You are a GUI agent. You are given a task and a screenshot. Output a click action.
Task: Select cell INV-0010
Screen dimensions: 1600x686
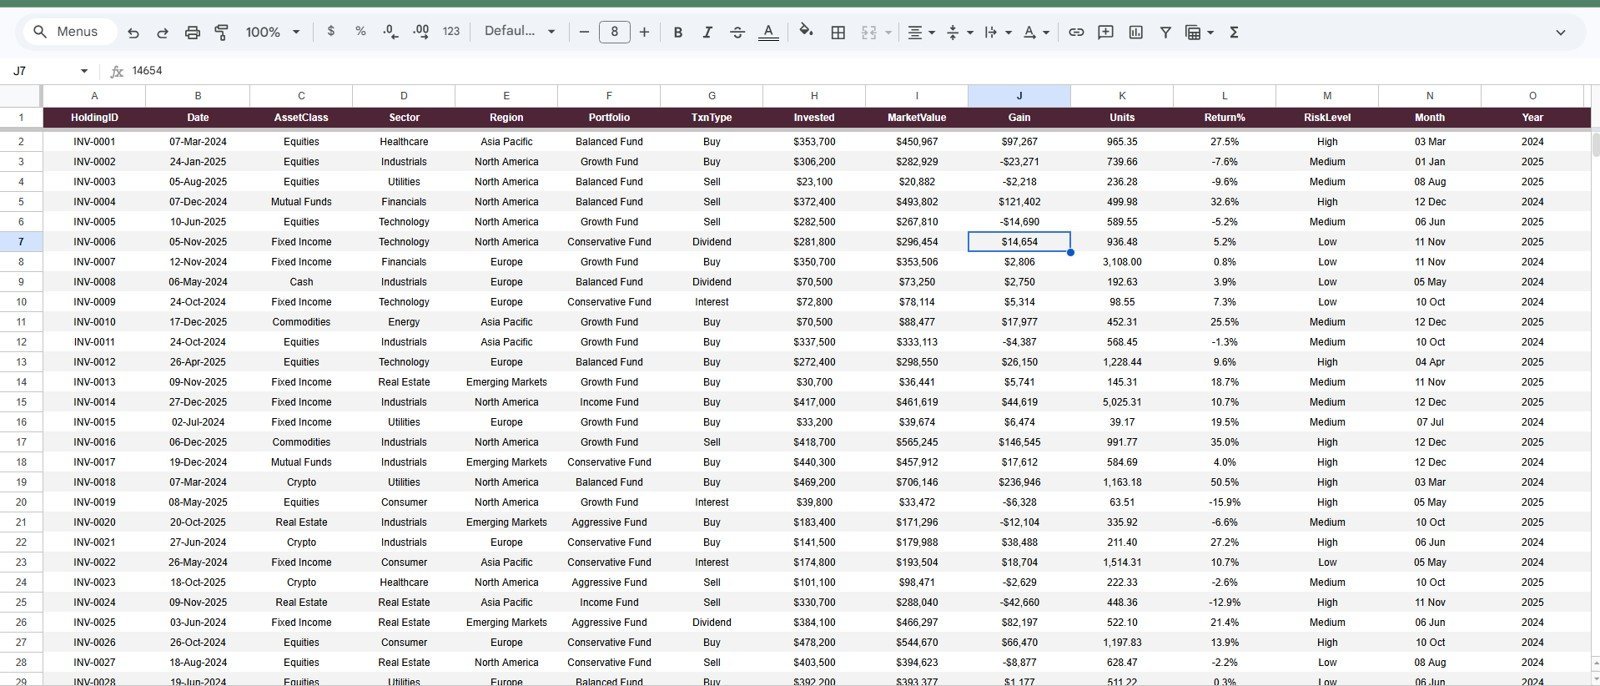click(94, 322)
